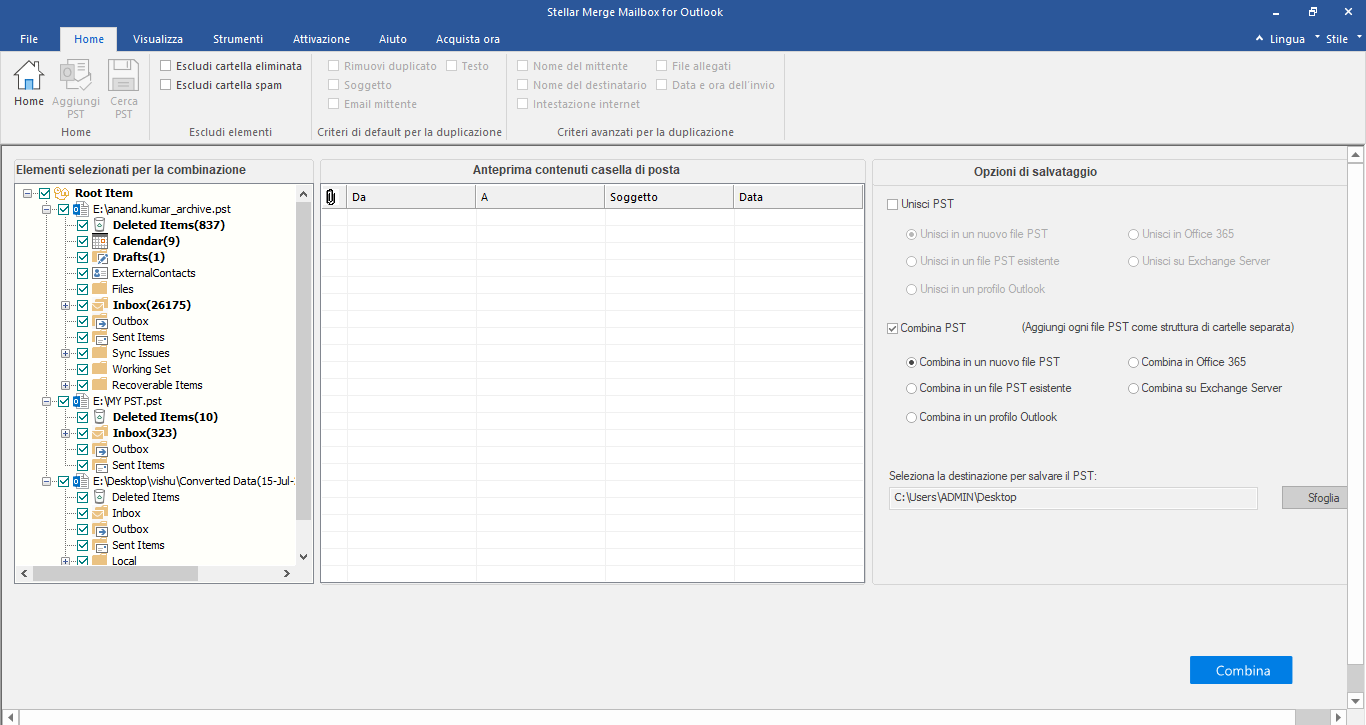The width and height of the screenshot is (1366, 725).
Task: Uncheck the Combina PST option
Action: click(892, 328)
